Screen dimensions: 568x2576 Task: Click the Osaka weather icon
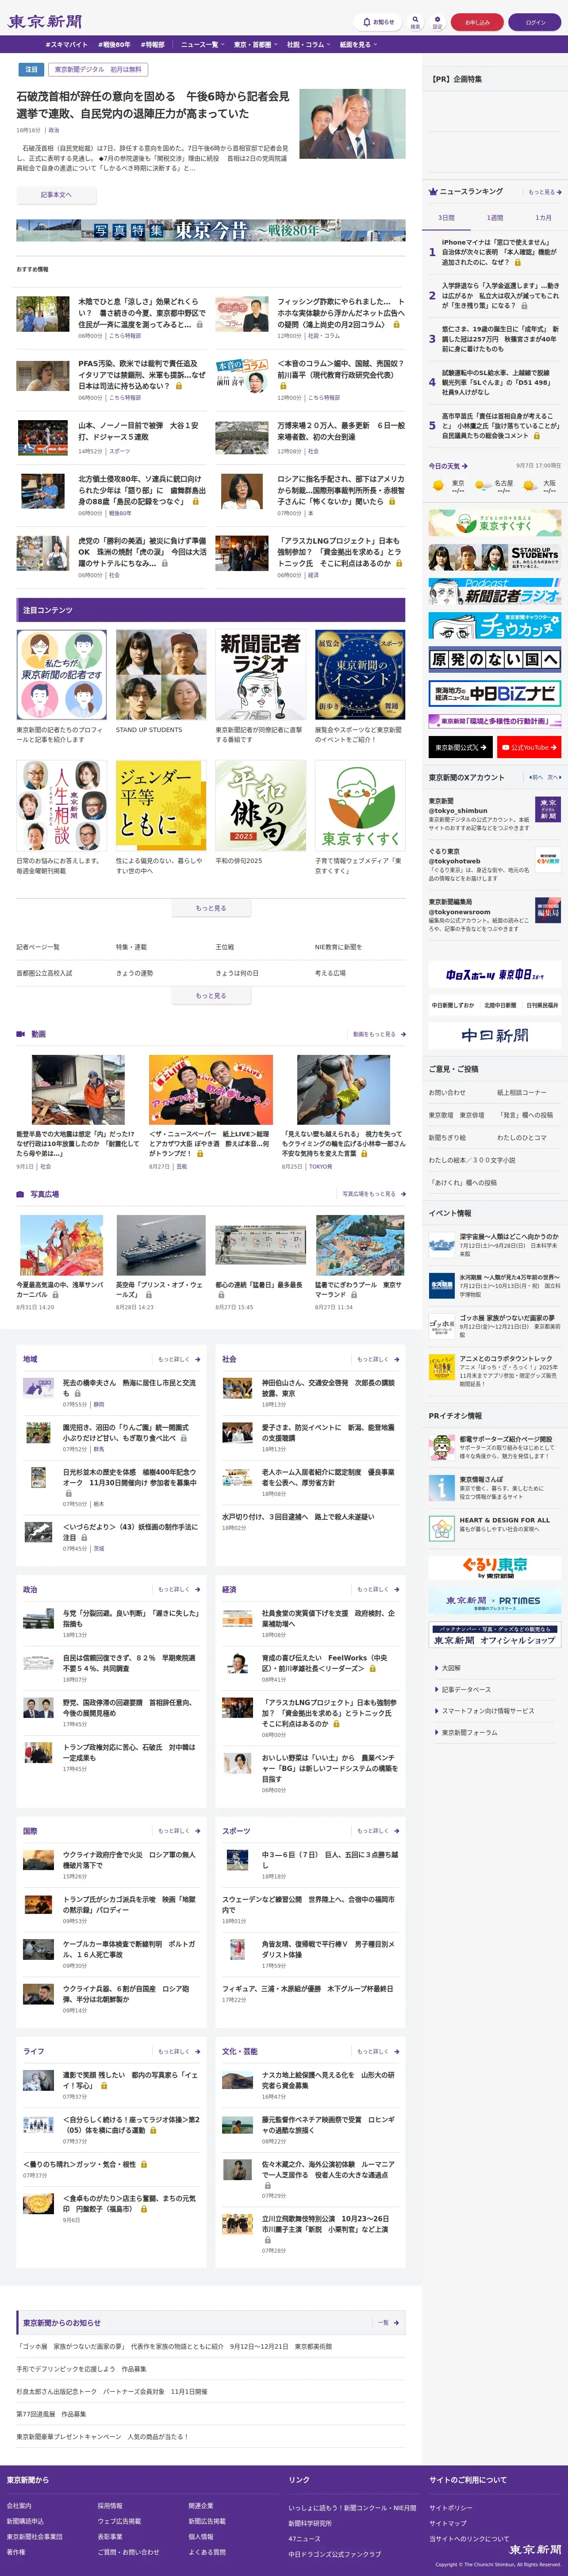tap(529, 486)
